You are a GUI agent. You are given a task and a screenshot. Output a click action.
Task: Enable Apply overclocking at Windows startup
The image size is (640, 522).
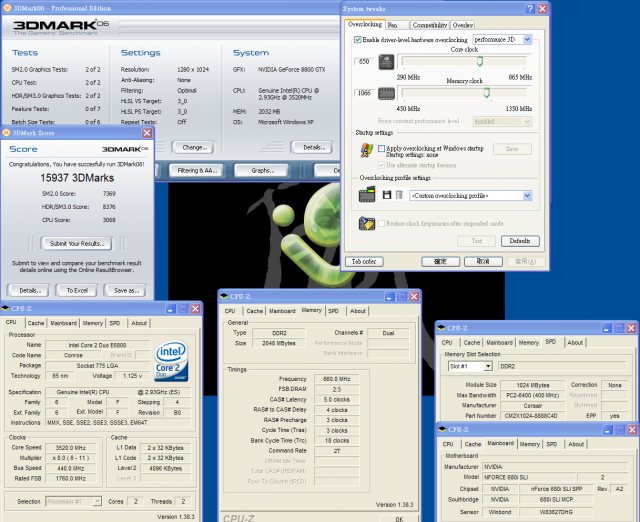tap(382, 149)
